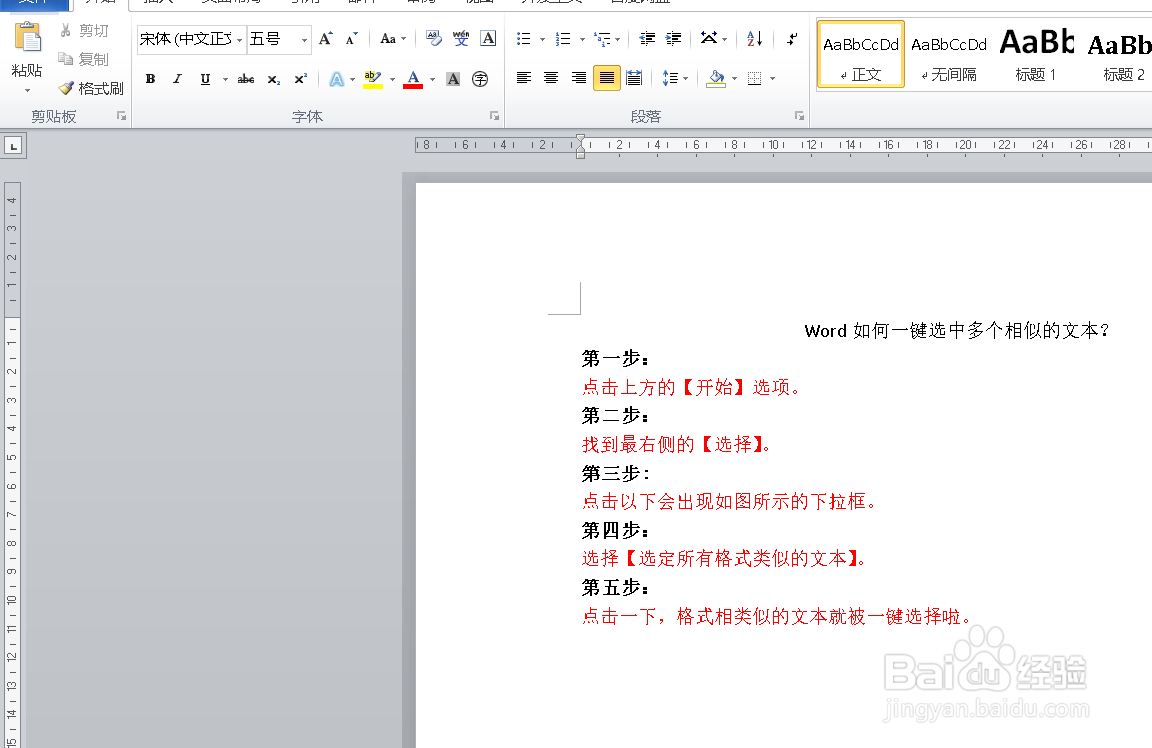Toggle italic formatting
Viewport: 1152px width, 748px height.
(177, 78)
